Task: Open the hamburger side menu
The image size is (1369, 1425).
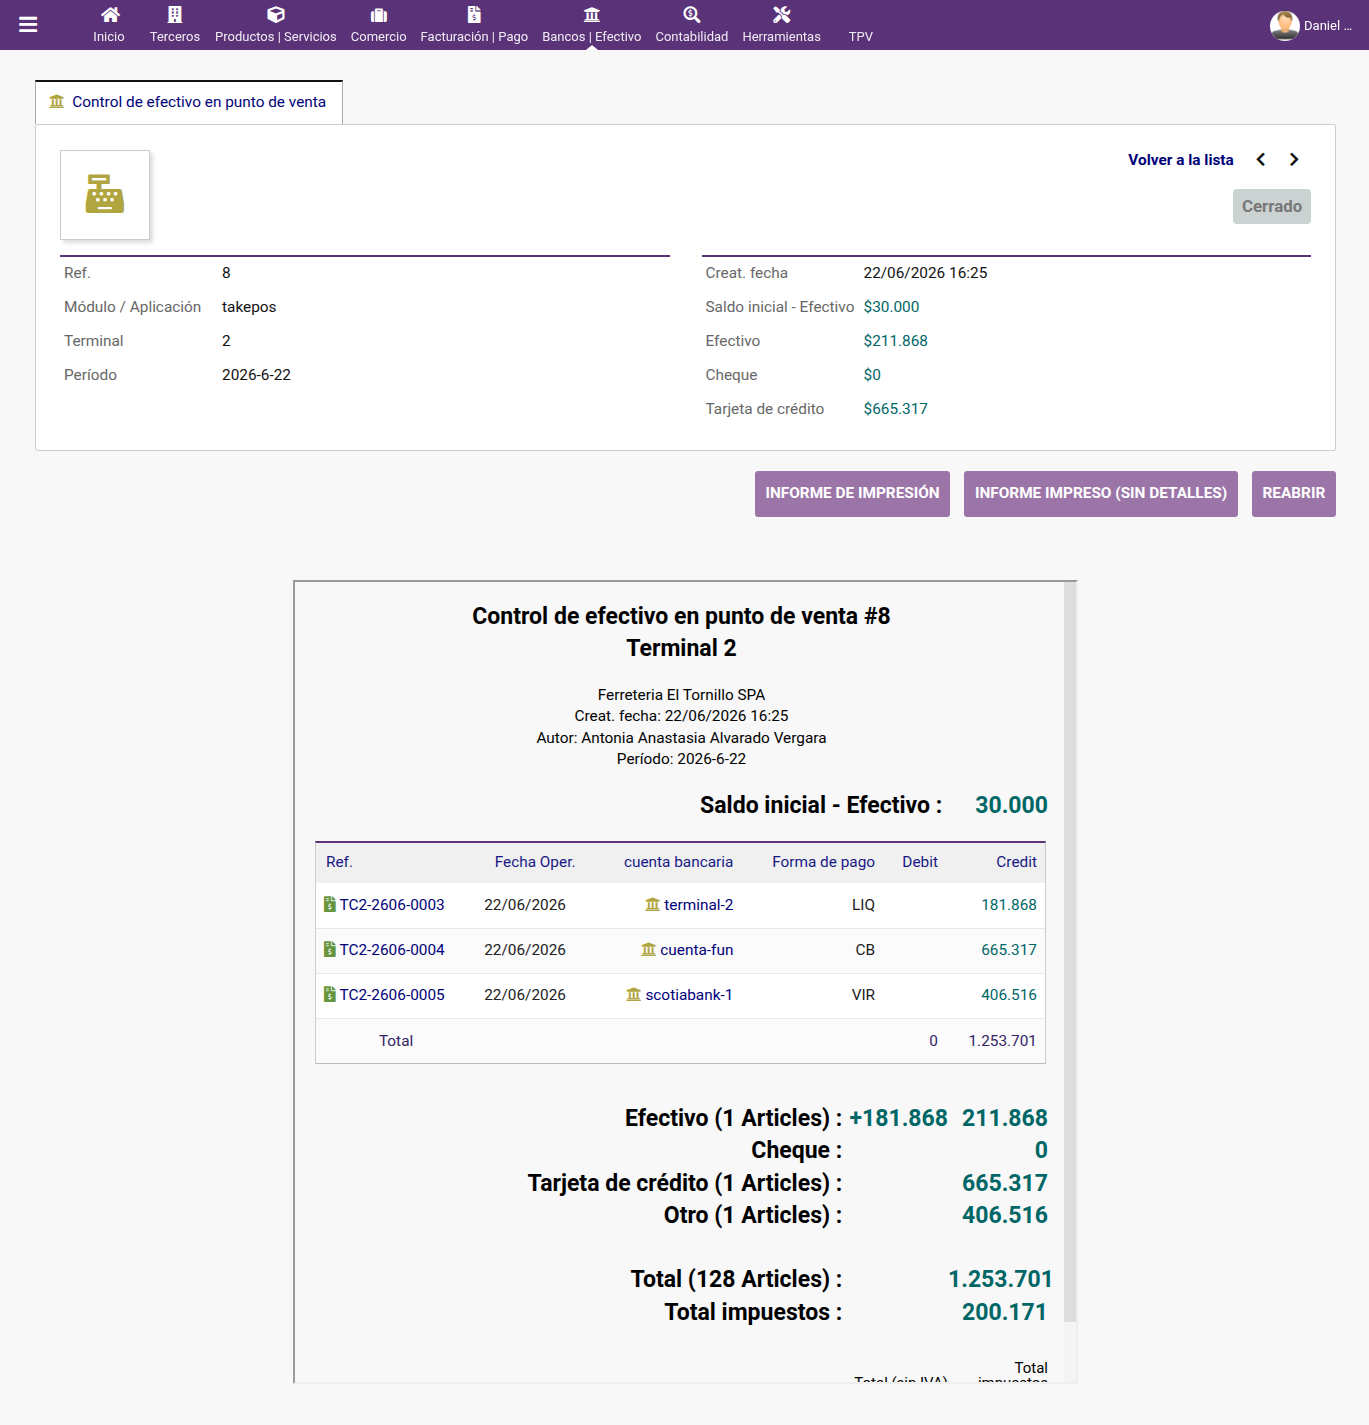Action: 28,25
